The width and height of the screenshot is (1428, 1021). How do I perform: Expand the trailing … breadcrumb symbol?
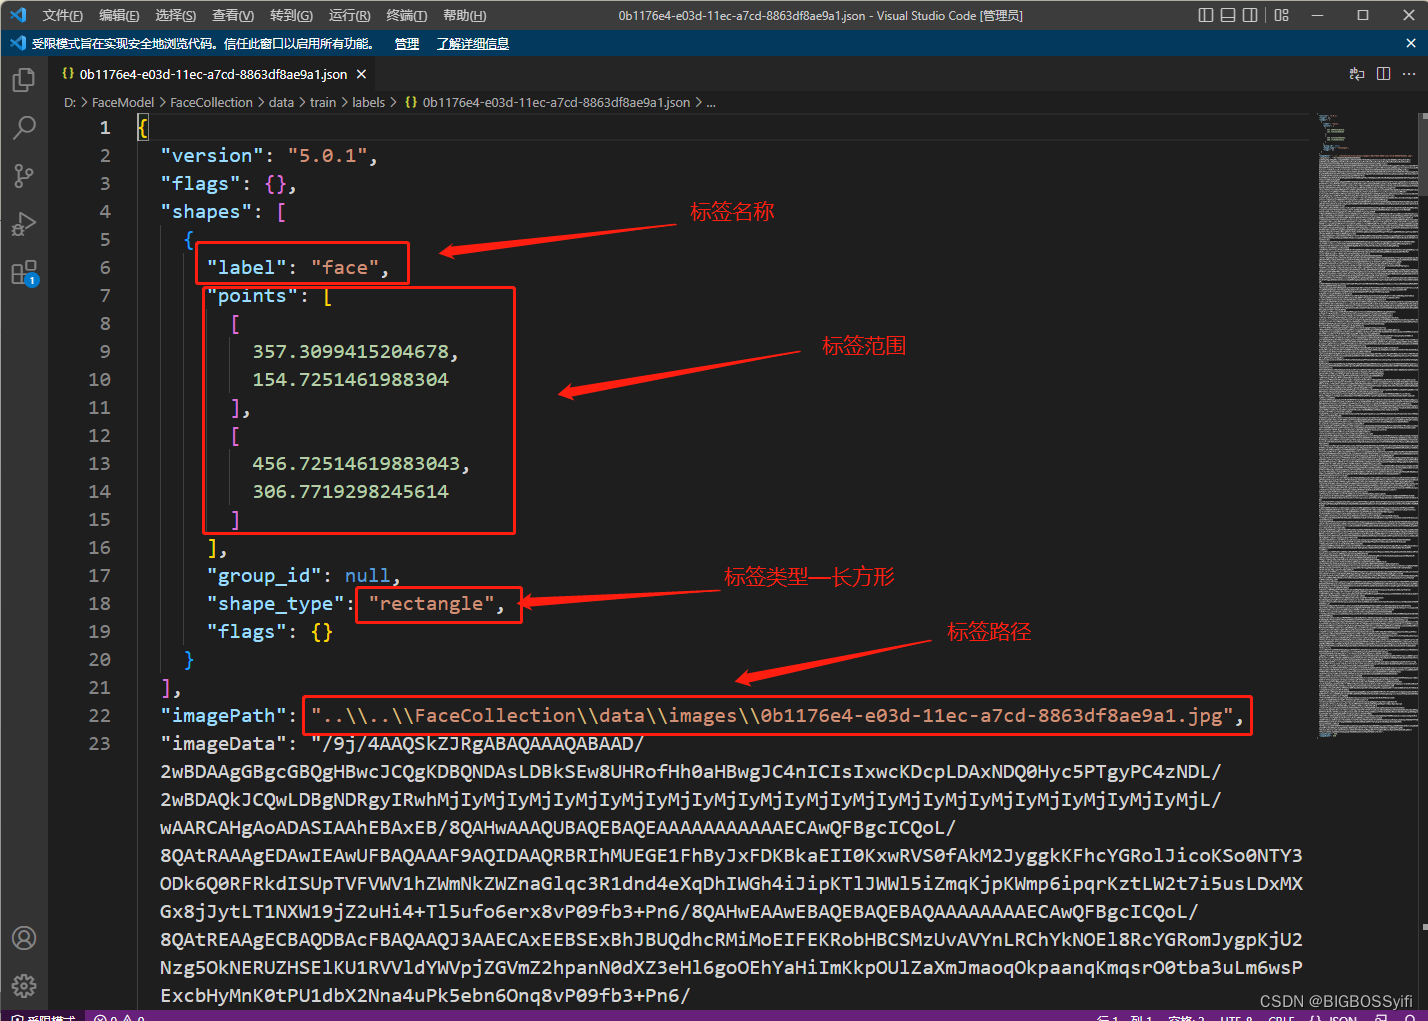711,102
